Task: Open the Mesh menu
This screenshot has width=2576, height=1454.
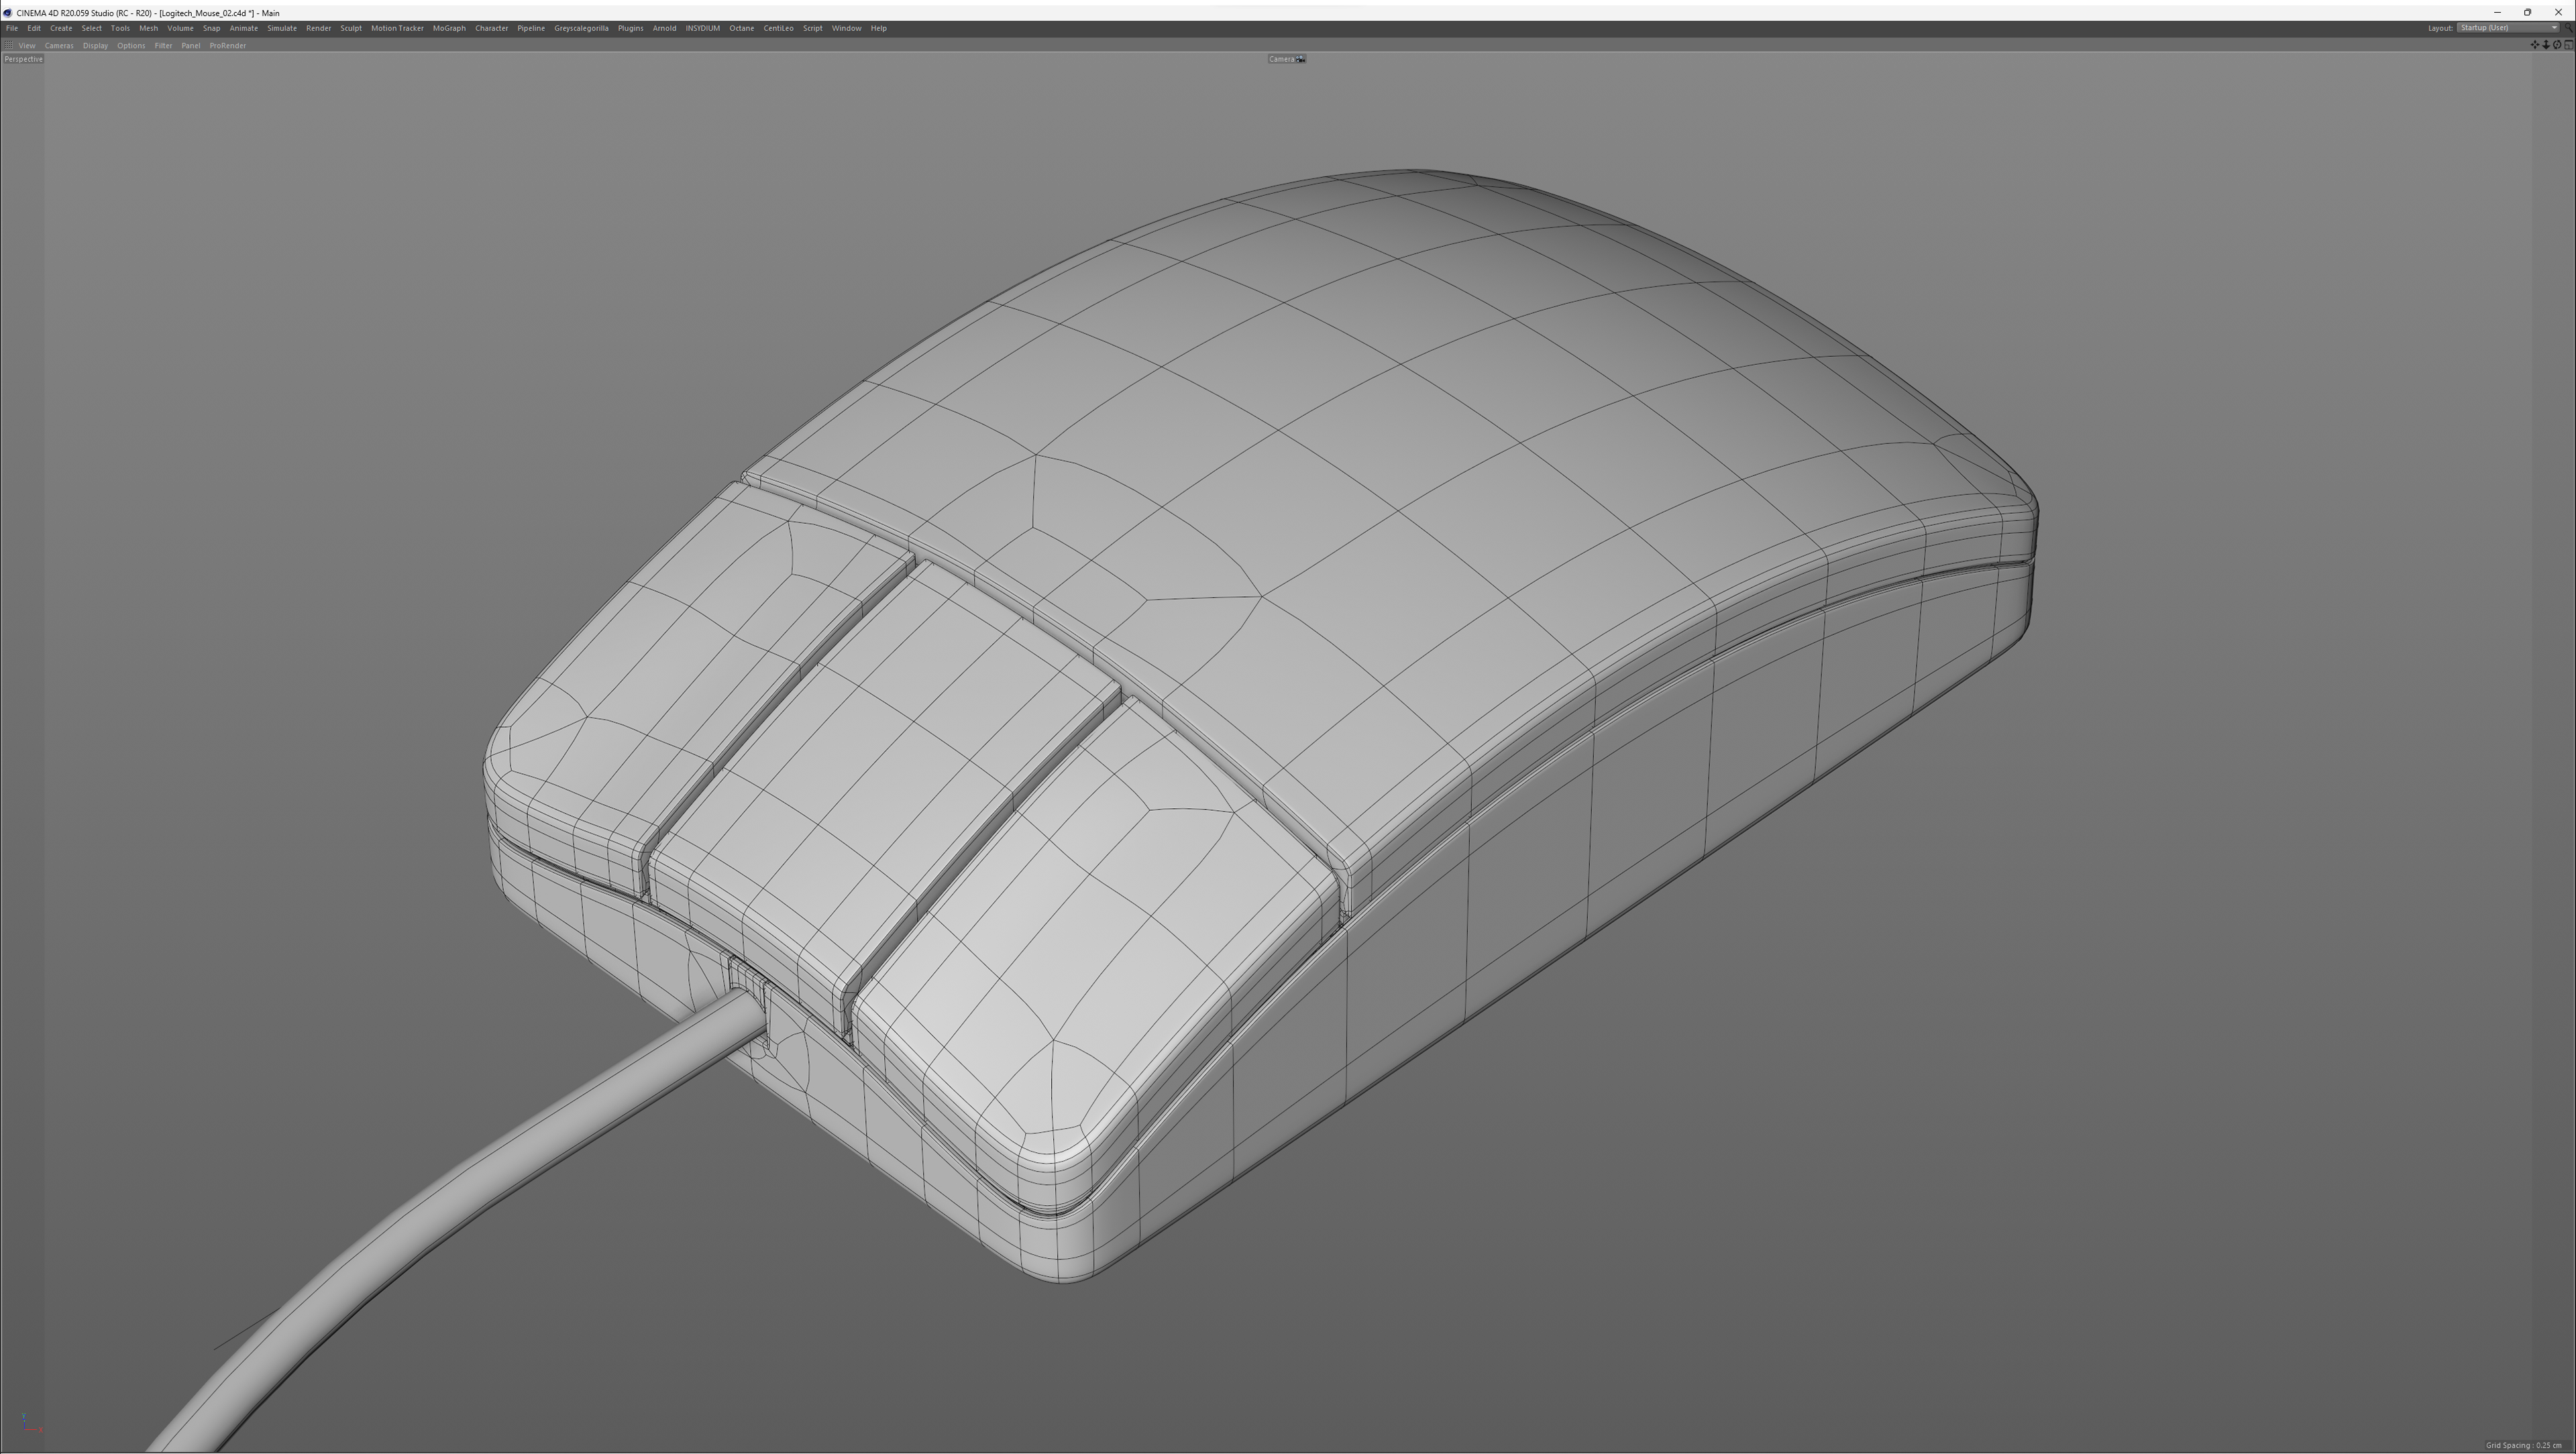Action: [x=148, y=28]
